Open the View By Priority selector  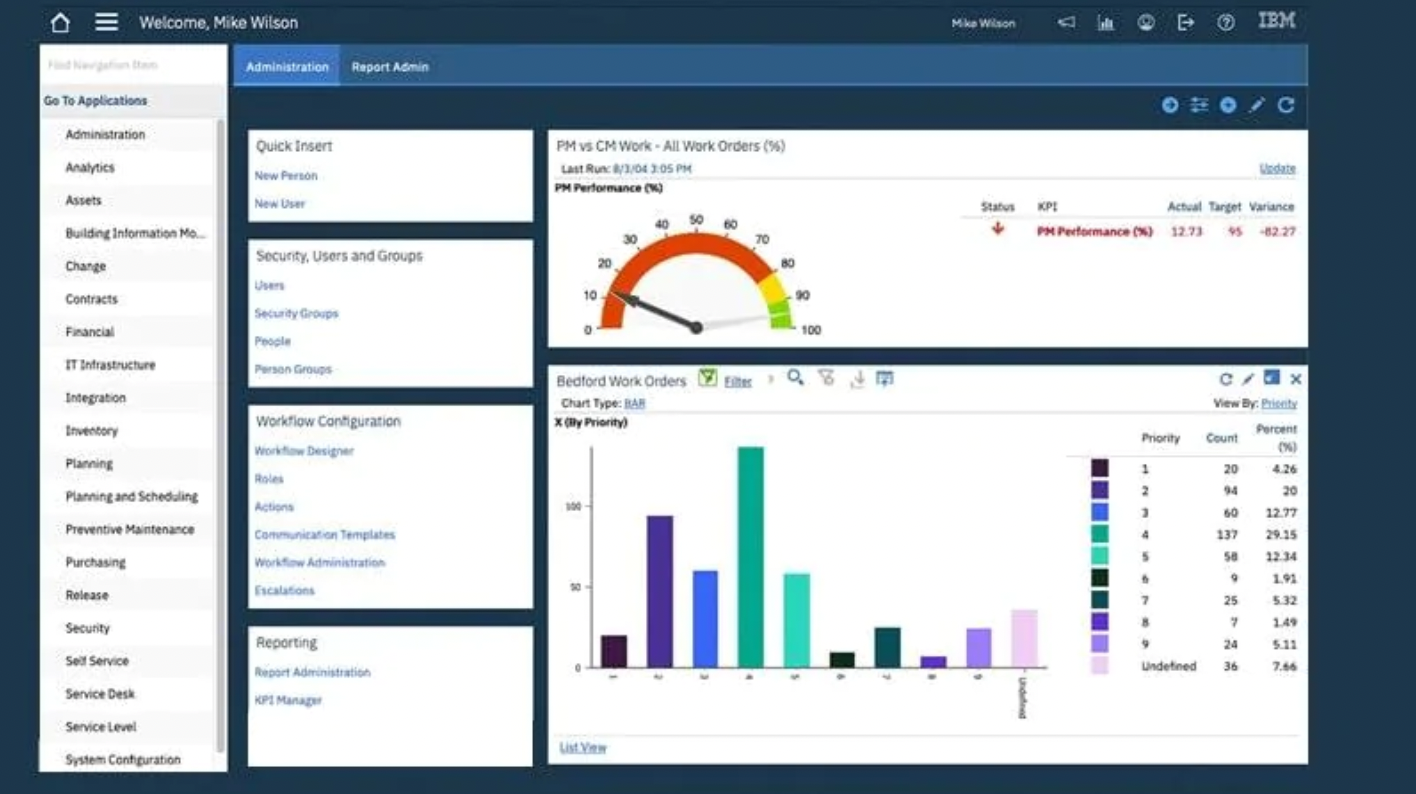tap(1278, 404)
